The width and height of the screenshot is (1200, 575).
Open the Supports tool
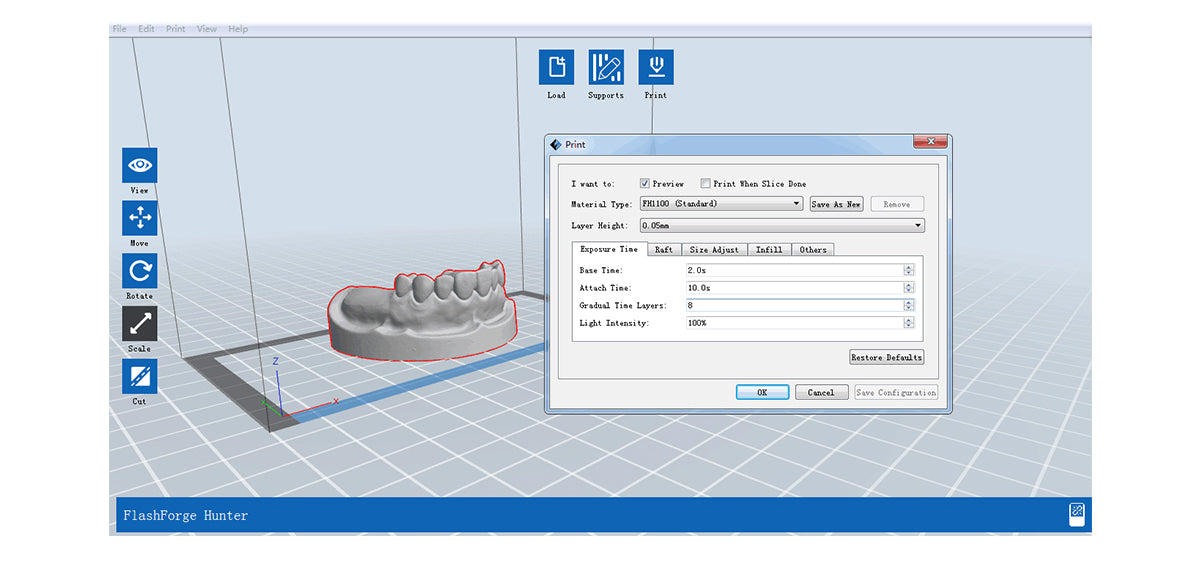(x=605, y=67)
